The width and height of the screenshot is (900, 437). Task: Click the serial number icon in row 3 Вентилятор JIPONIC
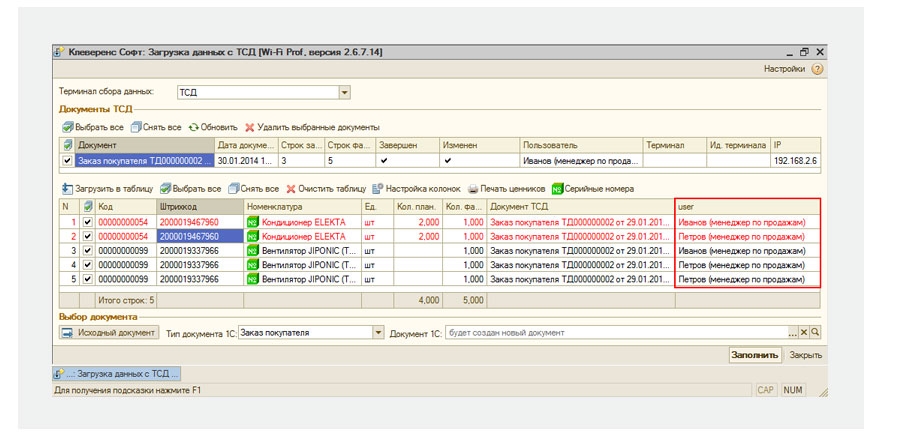click(x=253, y=250)
